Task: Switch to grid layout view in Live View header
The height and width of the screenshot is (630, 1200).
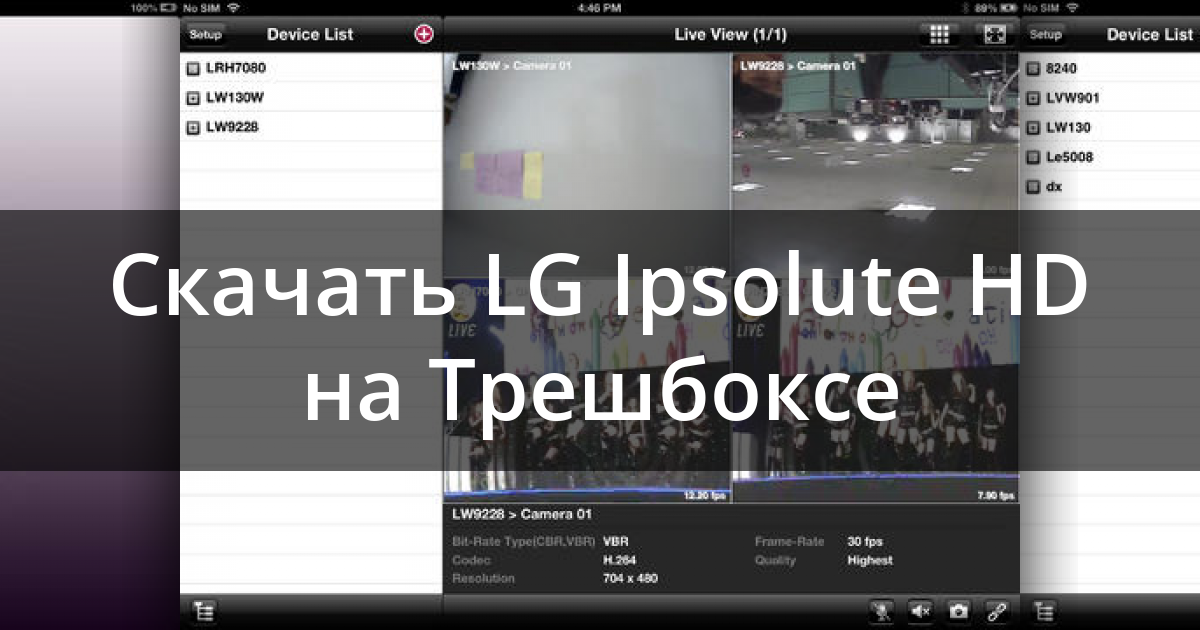Action: point(939,34)
